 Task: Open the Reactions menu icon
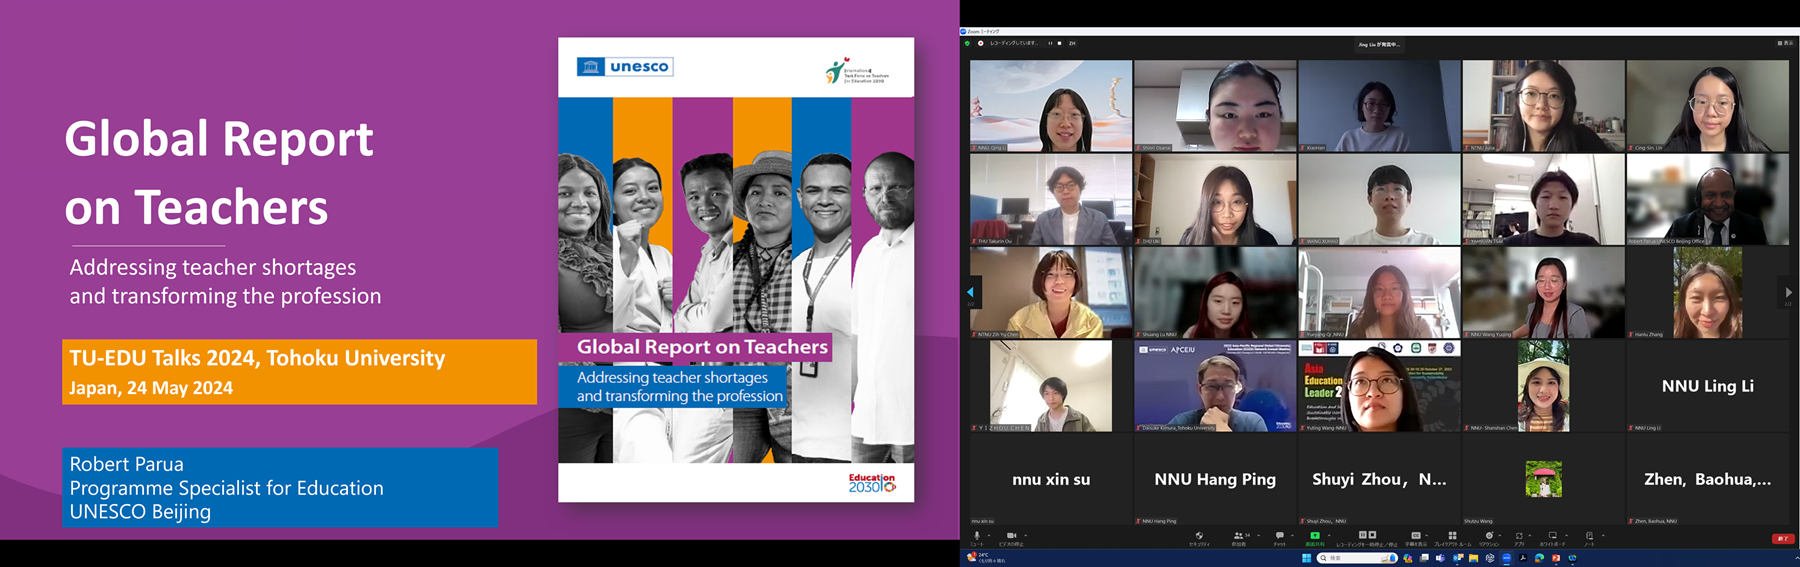(1489, 536)
